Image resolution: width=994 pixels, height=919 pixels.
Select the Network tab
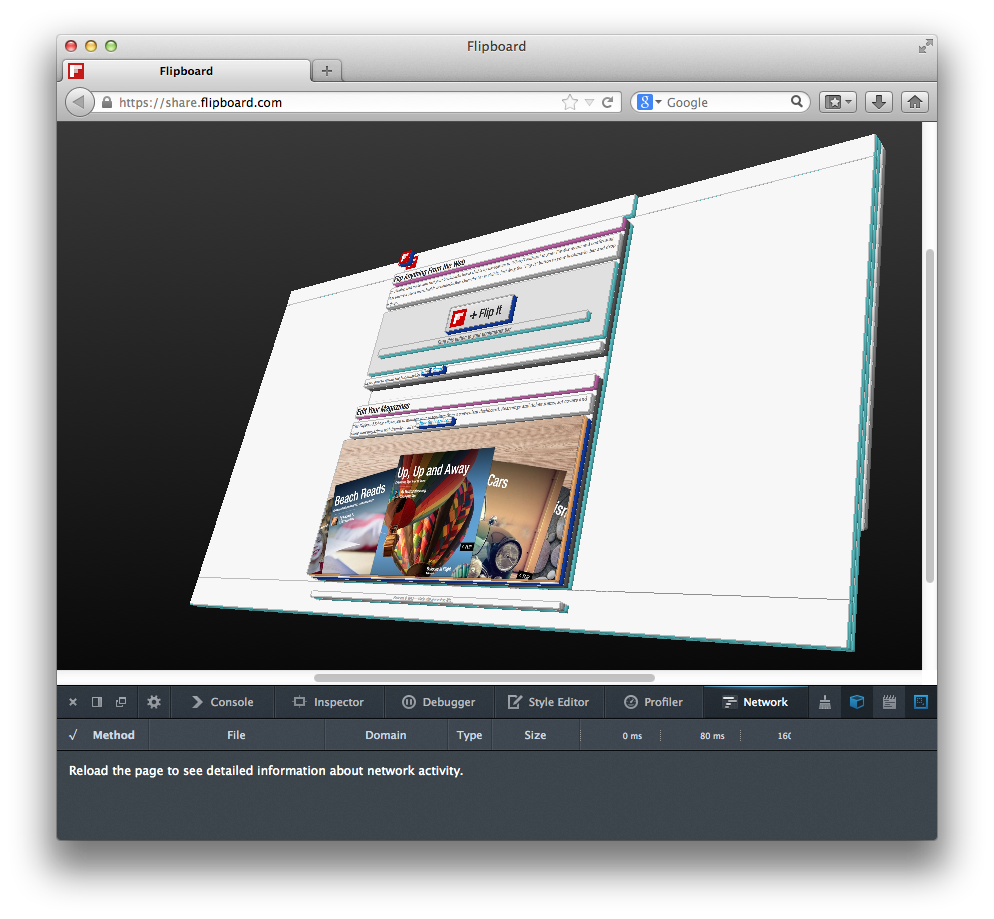tap(756, 702)
